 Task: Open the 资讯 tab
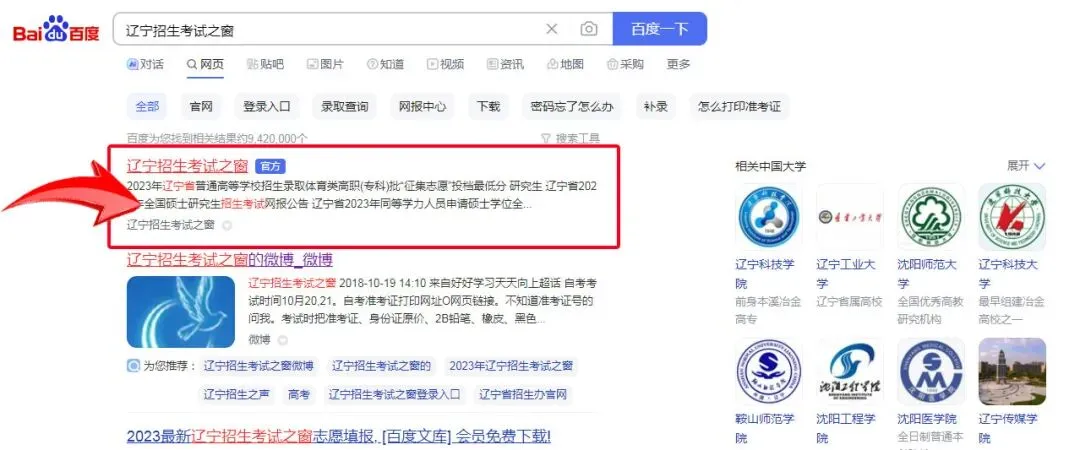(x=506, y=64)
